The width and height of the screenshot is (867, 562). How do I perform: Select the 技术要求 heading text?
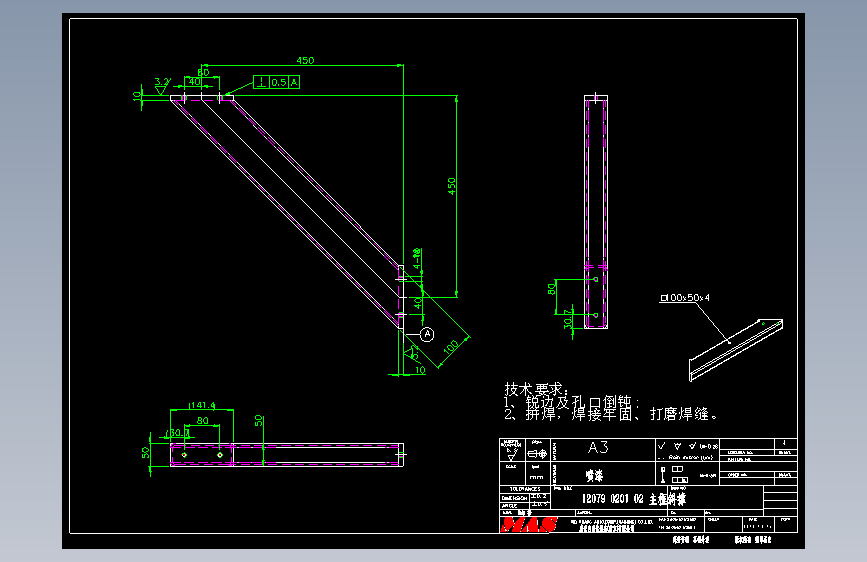535,389
